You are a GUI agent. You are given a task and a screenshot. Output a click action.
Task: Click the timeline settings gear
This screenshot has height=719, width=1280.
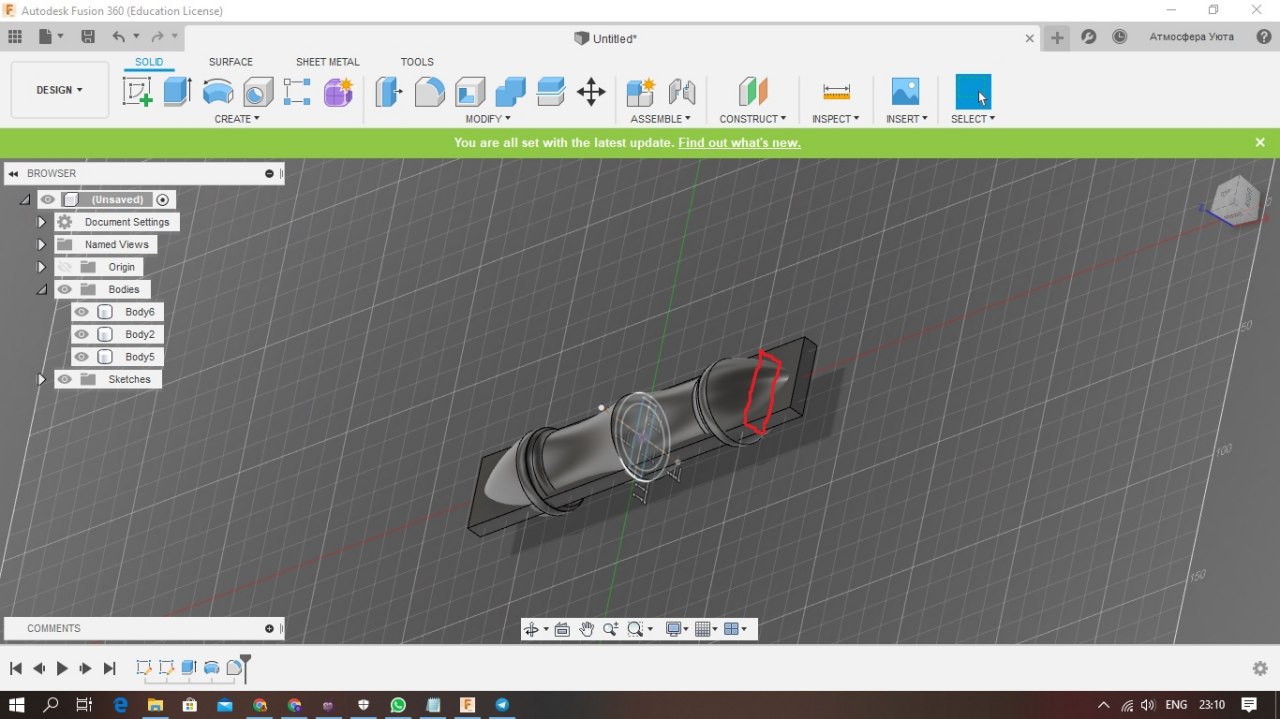(1260, 668)
